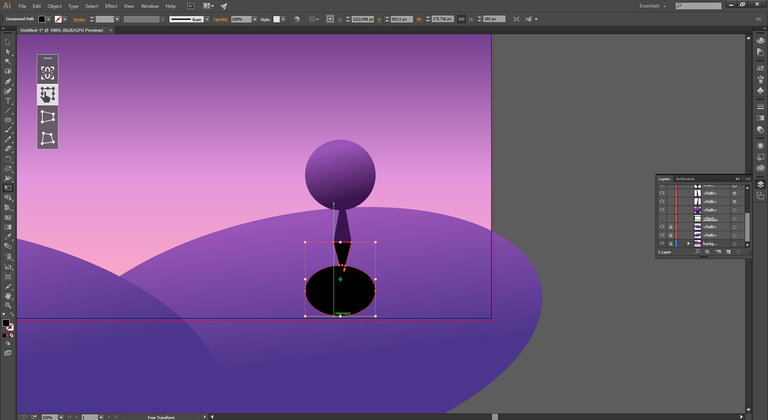Toggle visibility of hidden Rectangle layer
Screen dimensions: 768x420
pyautogui.click(x=662, y=218)
